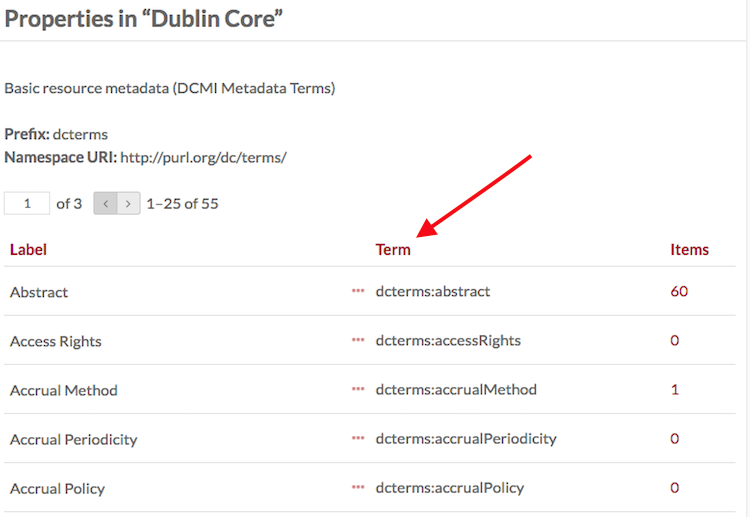
Task: Click the dcterms:accrualMethod term text
Action: pos(456,389)
